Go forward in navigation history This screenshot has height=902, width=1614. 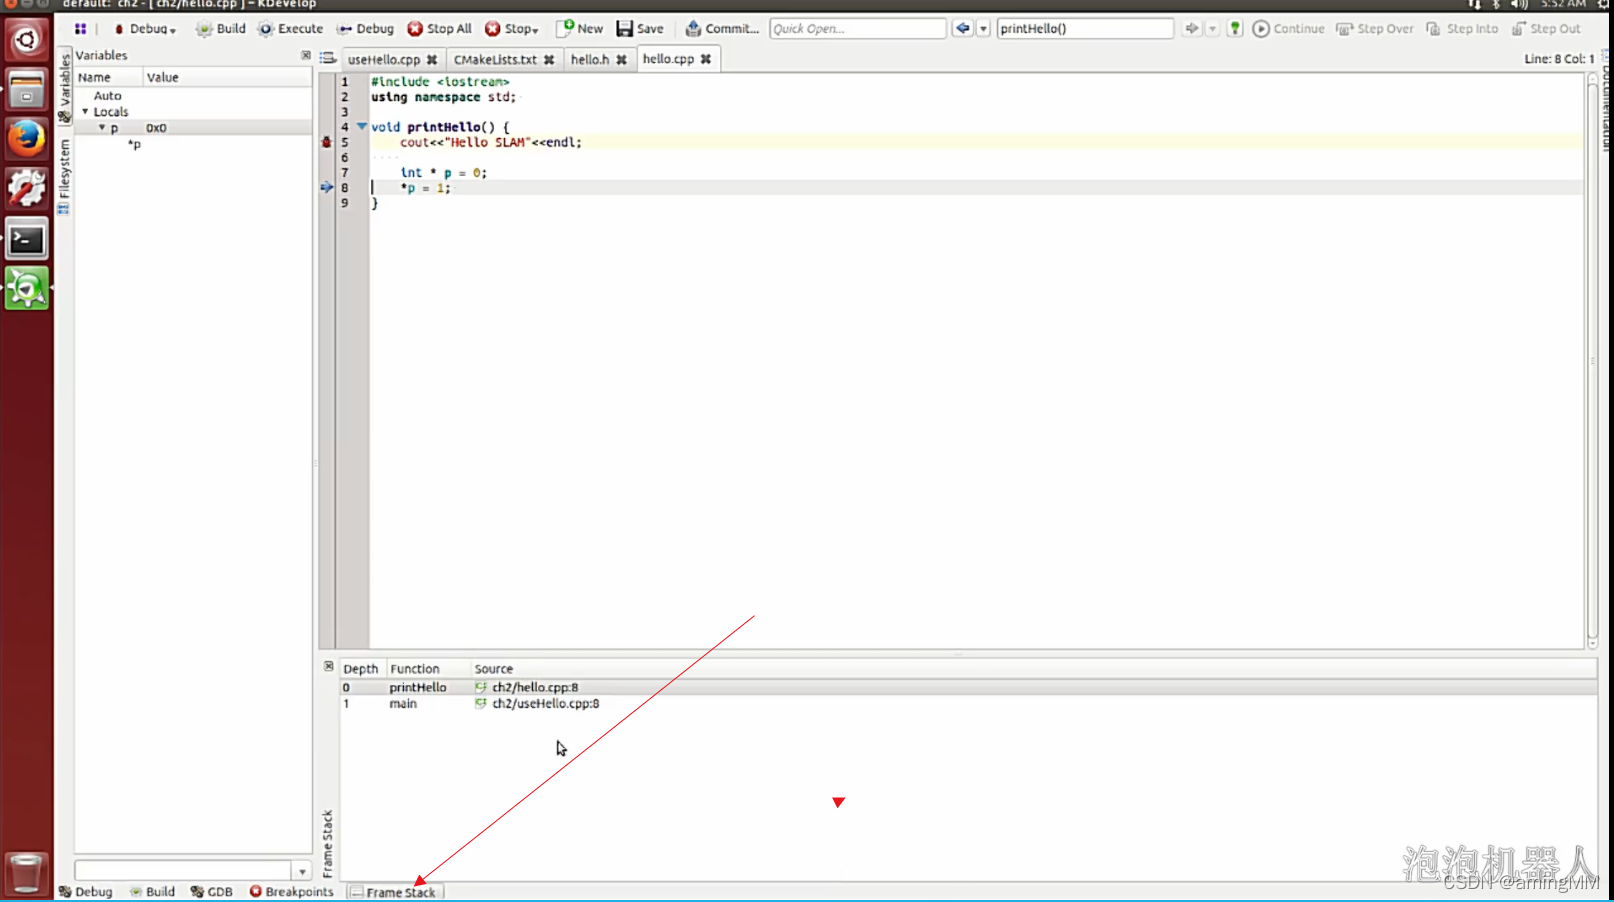click(1191, 29)
